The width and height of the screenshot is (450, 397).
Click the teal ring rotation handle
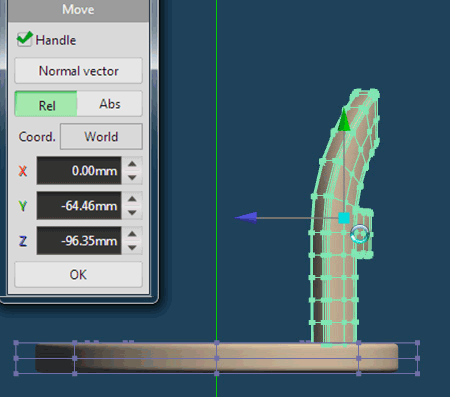[x=360, y=234]
